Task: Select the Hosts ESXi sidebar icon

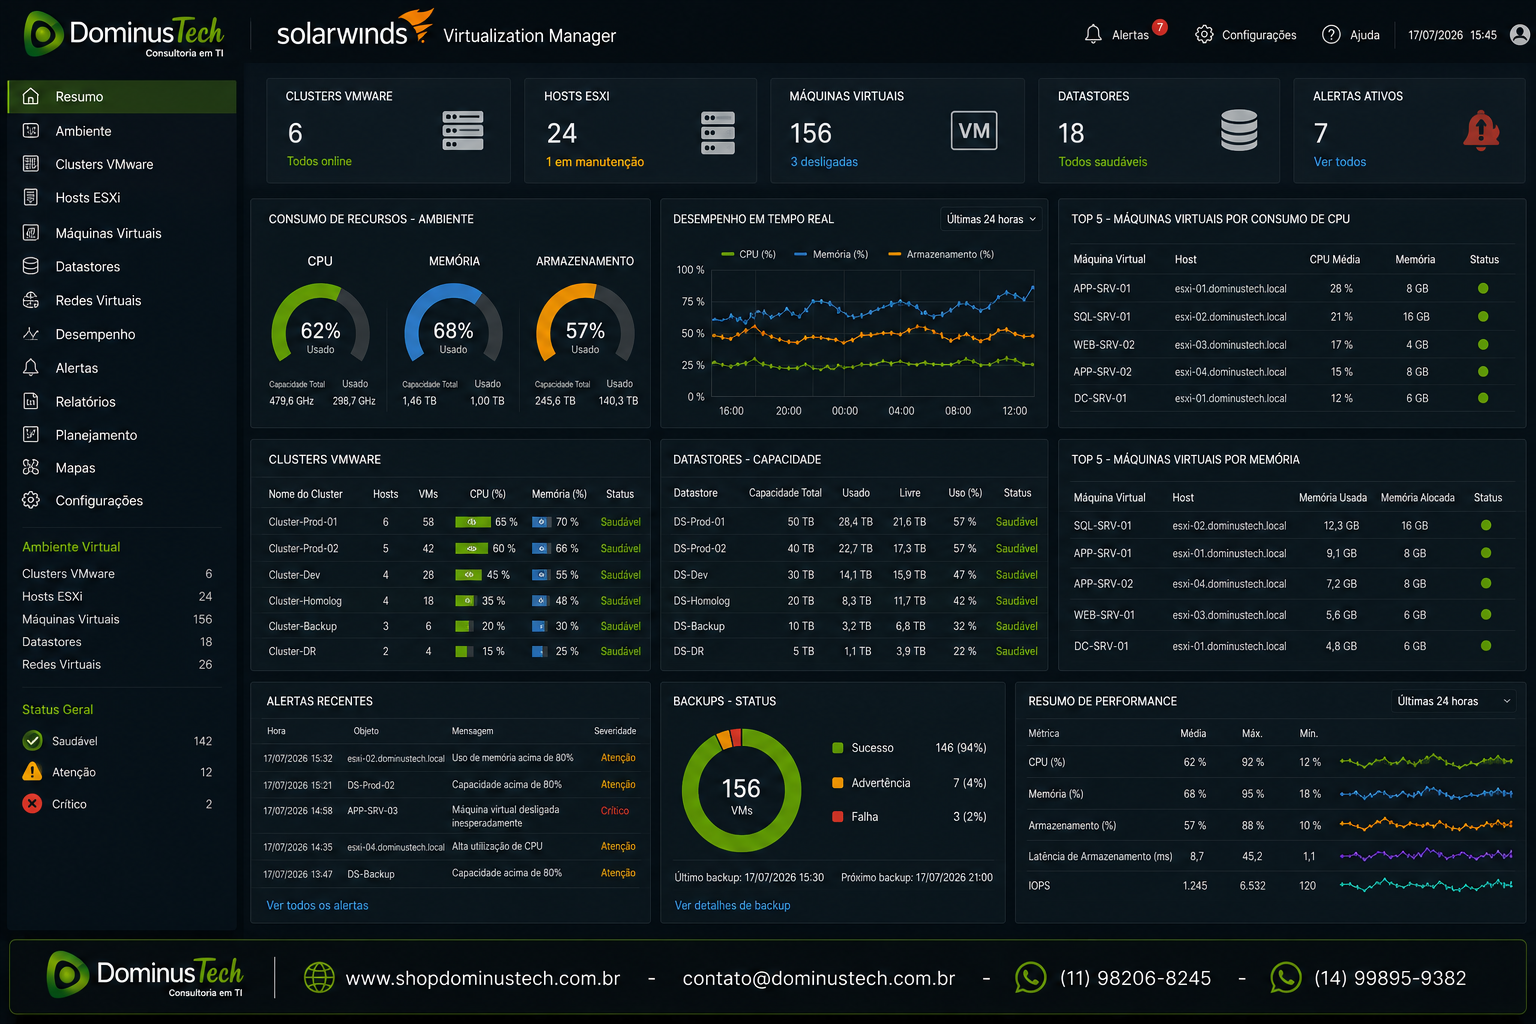Action: 31,197
